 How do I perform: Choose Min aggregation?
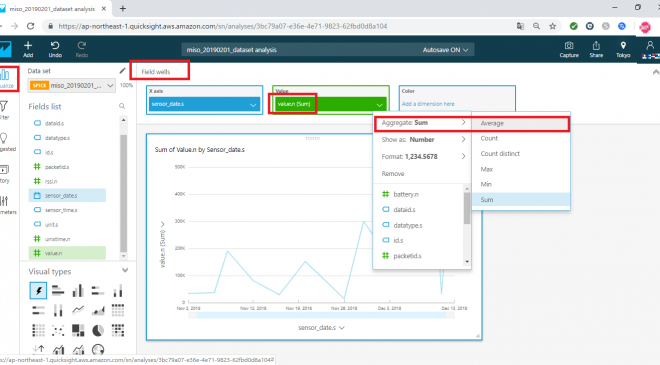click(x=521, y=184)
